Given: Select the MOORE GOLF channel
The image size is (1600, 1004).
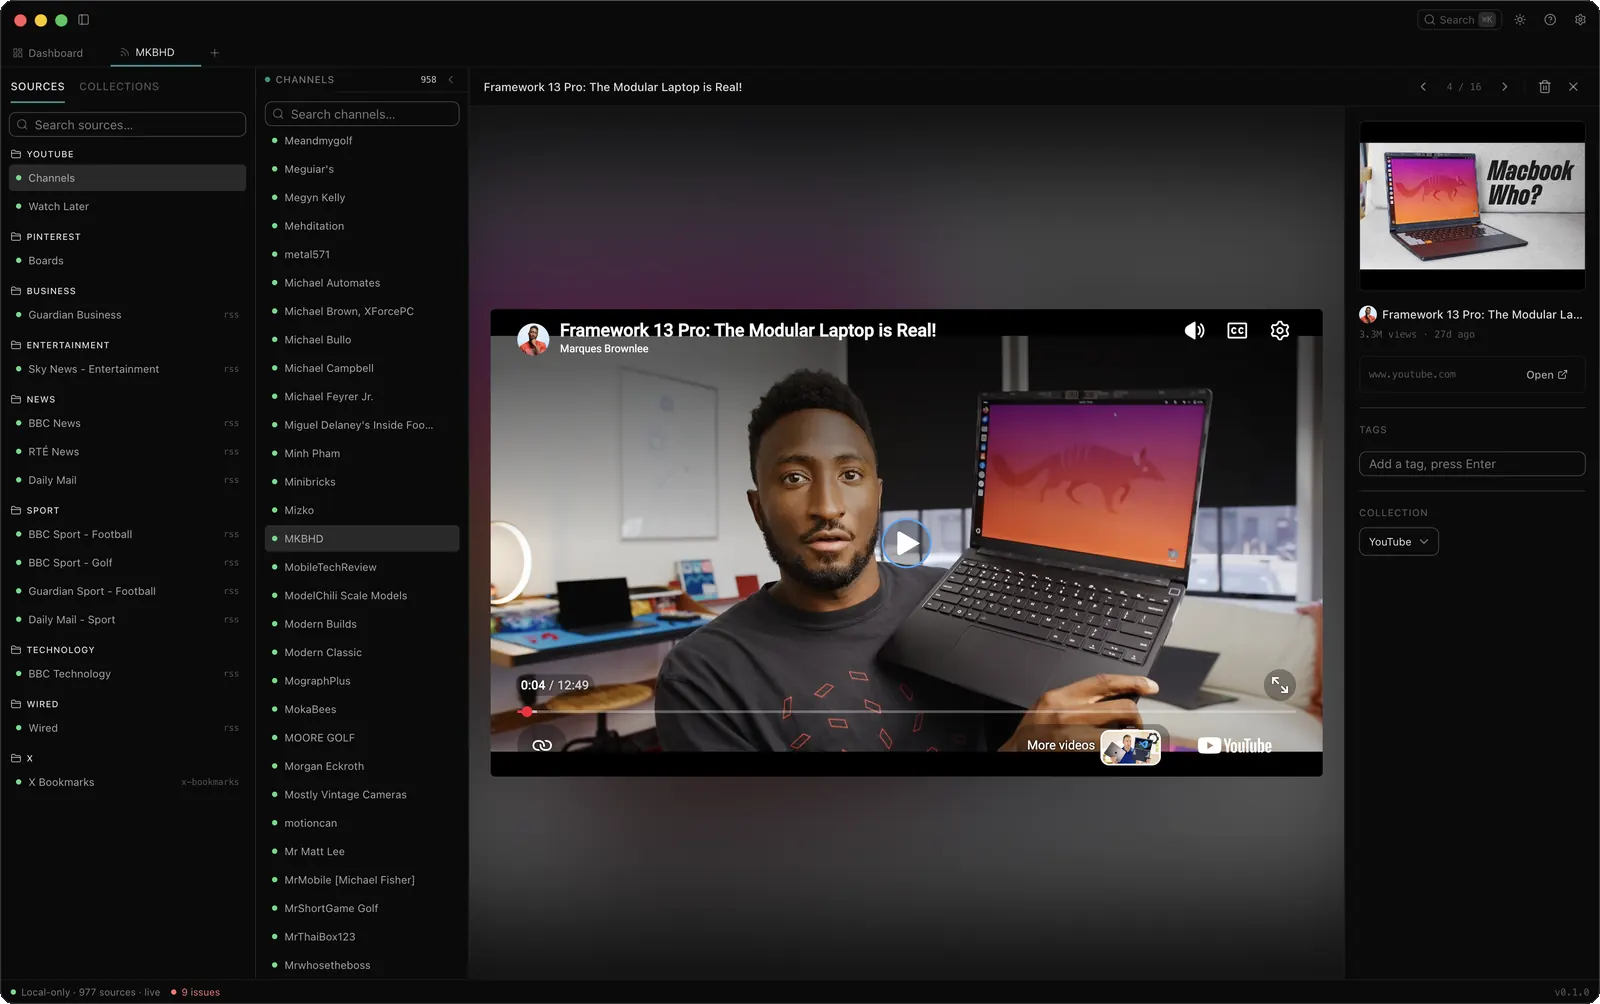Looking at the screenshot, I should point(362,738).
